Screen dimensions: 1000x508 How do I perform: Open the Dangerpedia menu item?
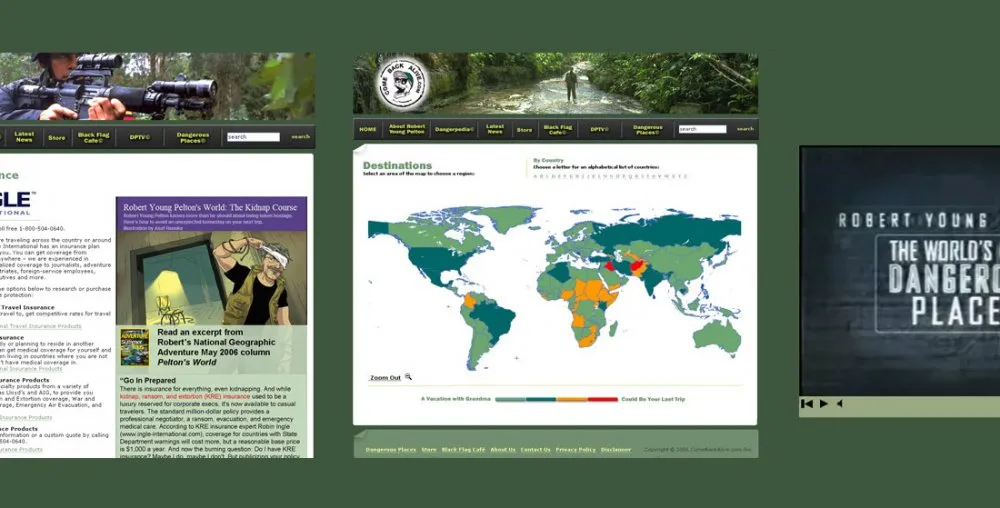point(453,129)
